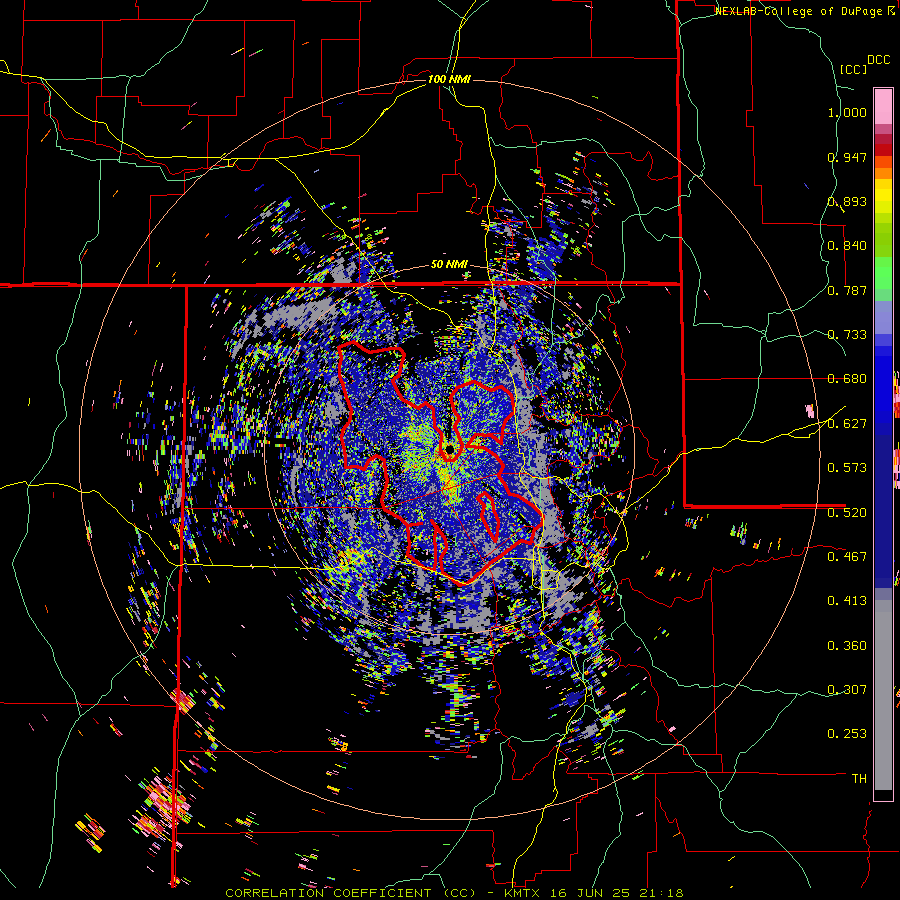Pick the dark navy segment near 0.520
The image size is (900, 900).
click(883, 506)
